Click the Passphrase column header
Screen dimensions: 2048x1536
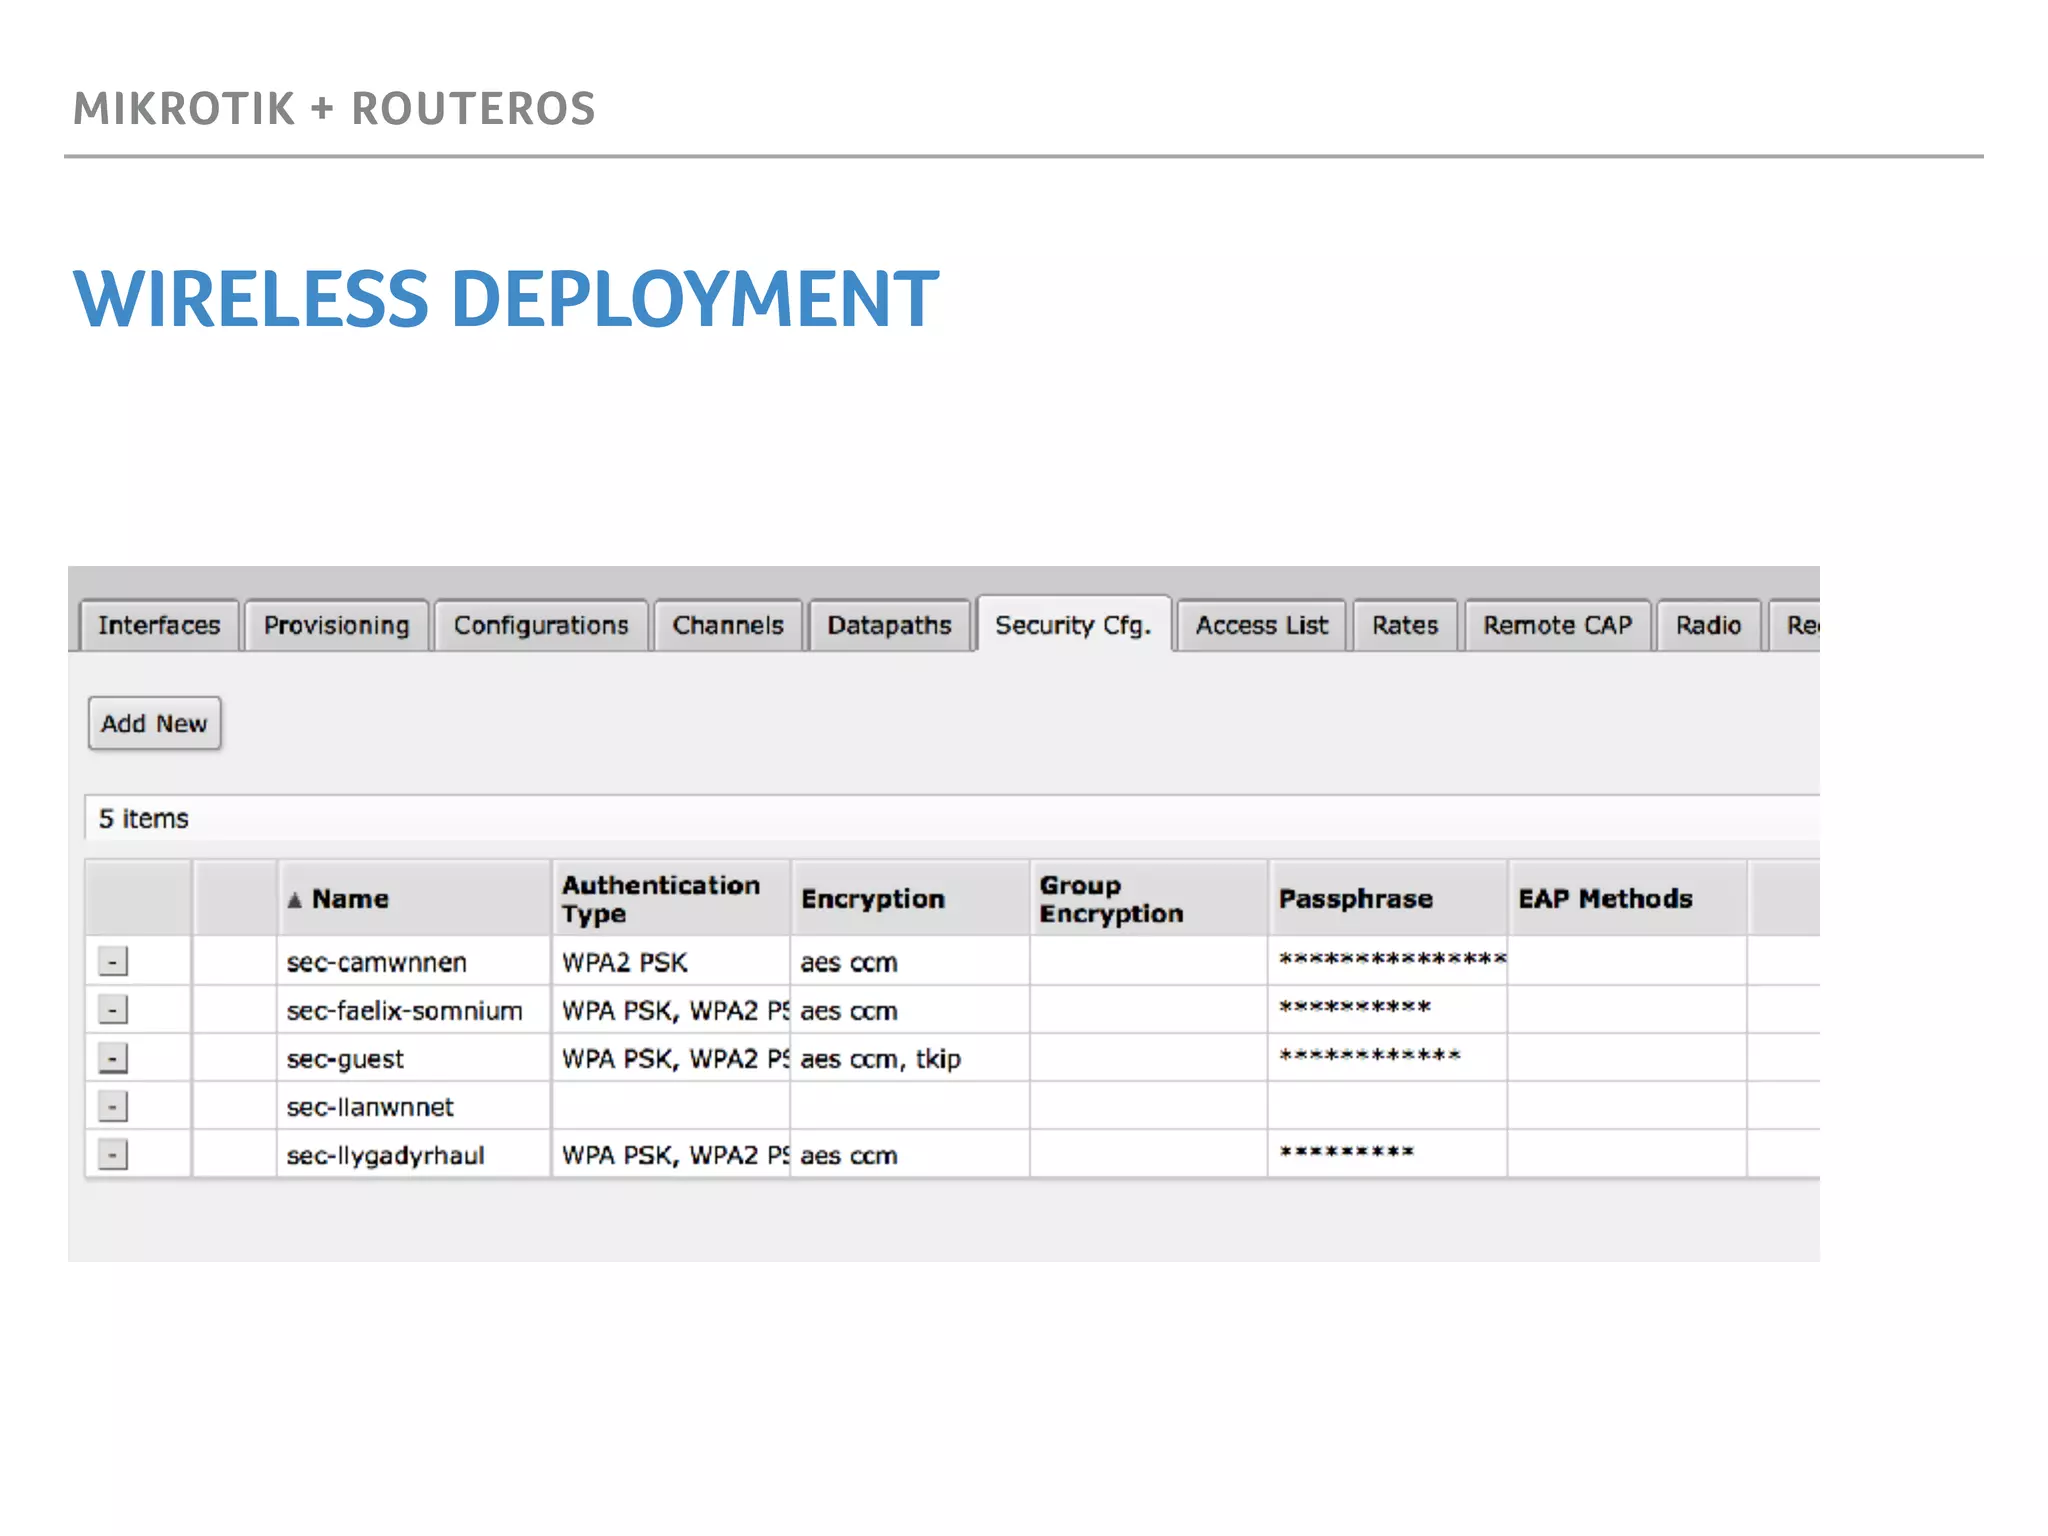pyautogui.click(x=1388, y=898)
